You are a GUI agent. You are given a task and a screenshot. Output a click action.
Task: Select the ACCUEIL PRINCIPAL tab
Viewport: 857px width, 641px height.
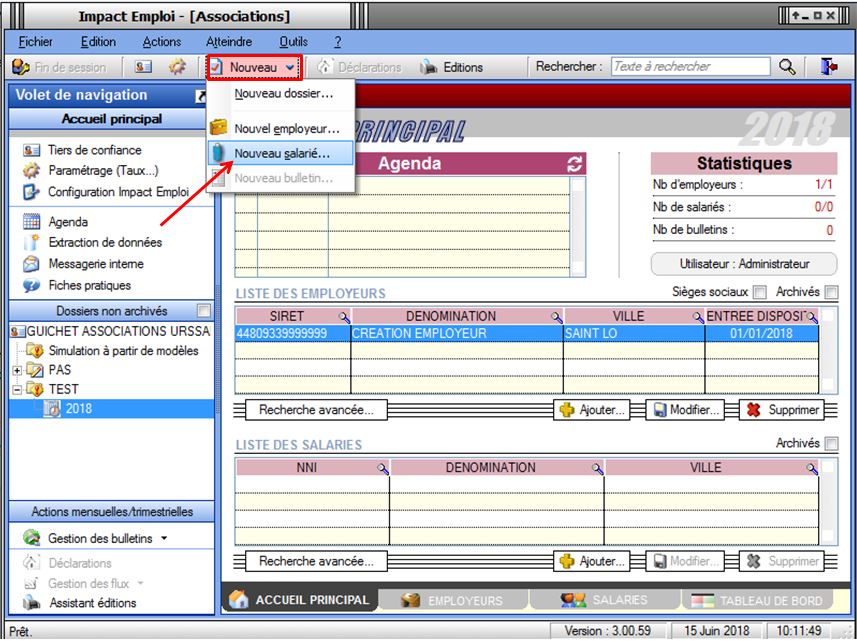click(300, 599)
